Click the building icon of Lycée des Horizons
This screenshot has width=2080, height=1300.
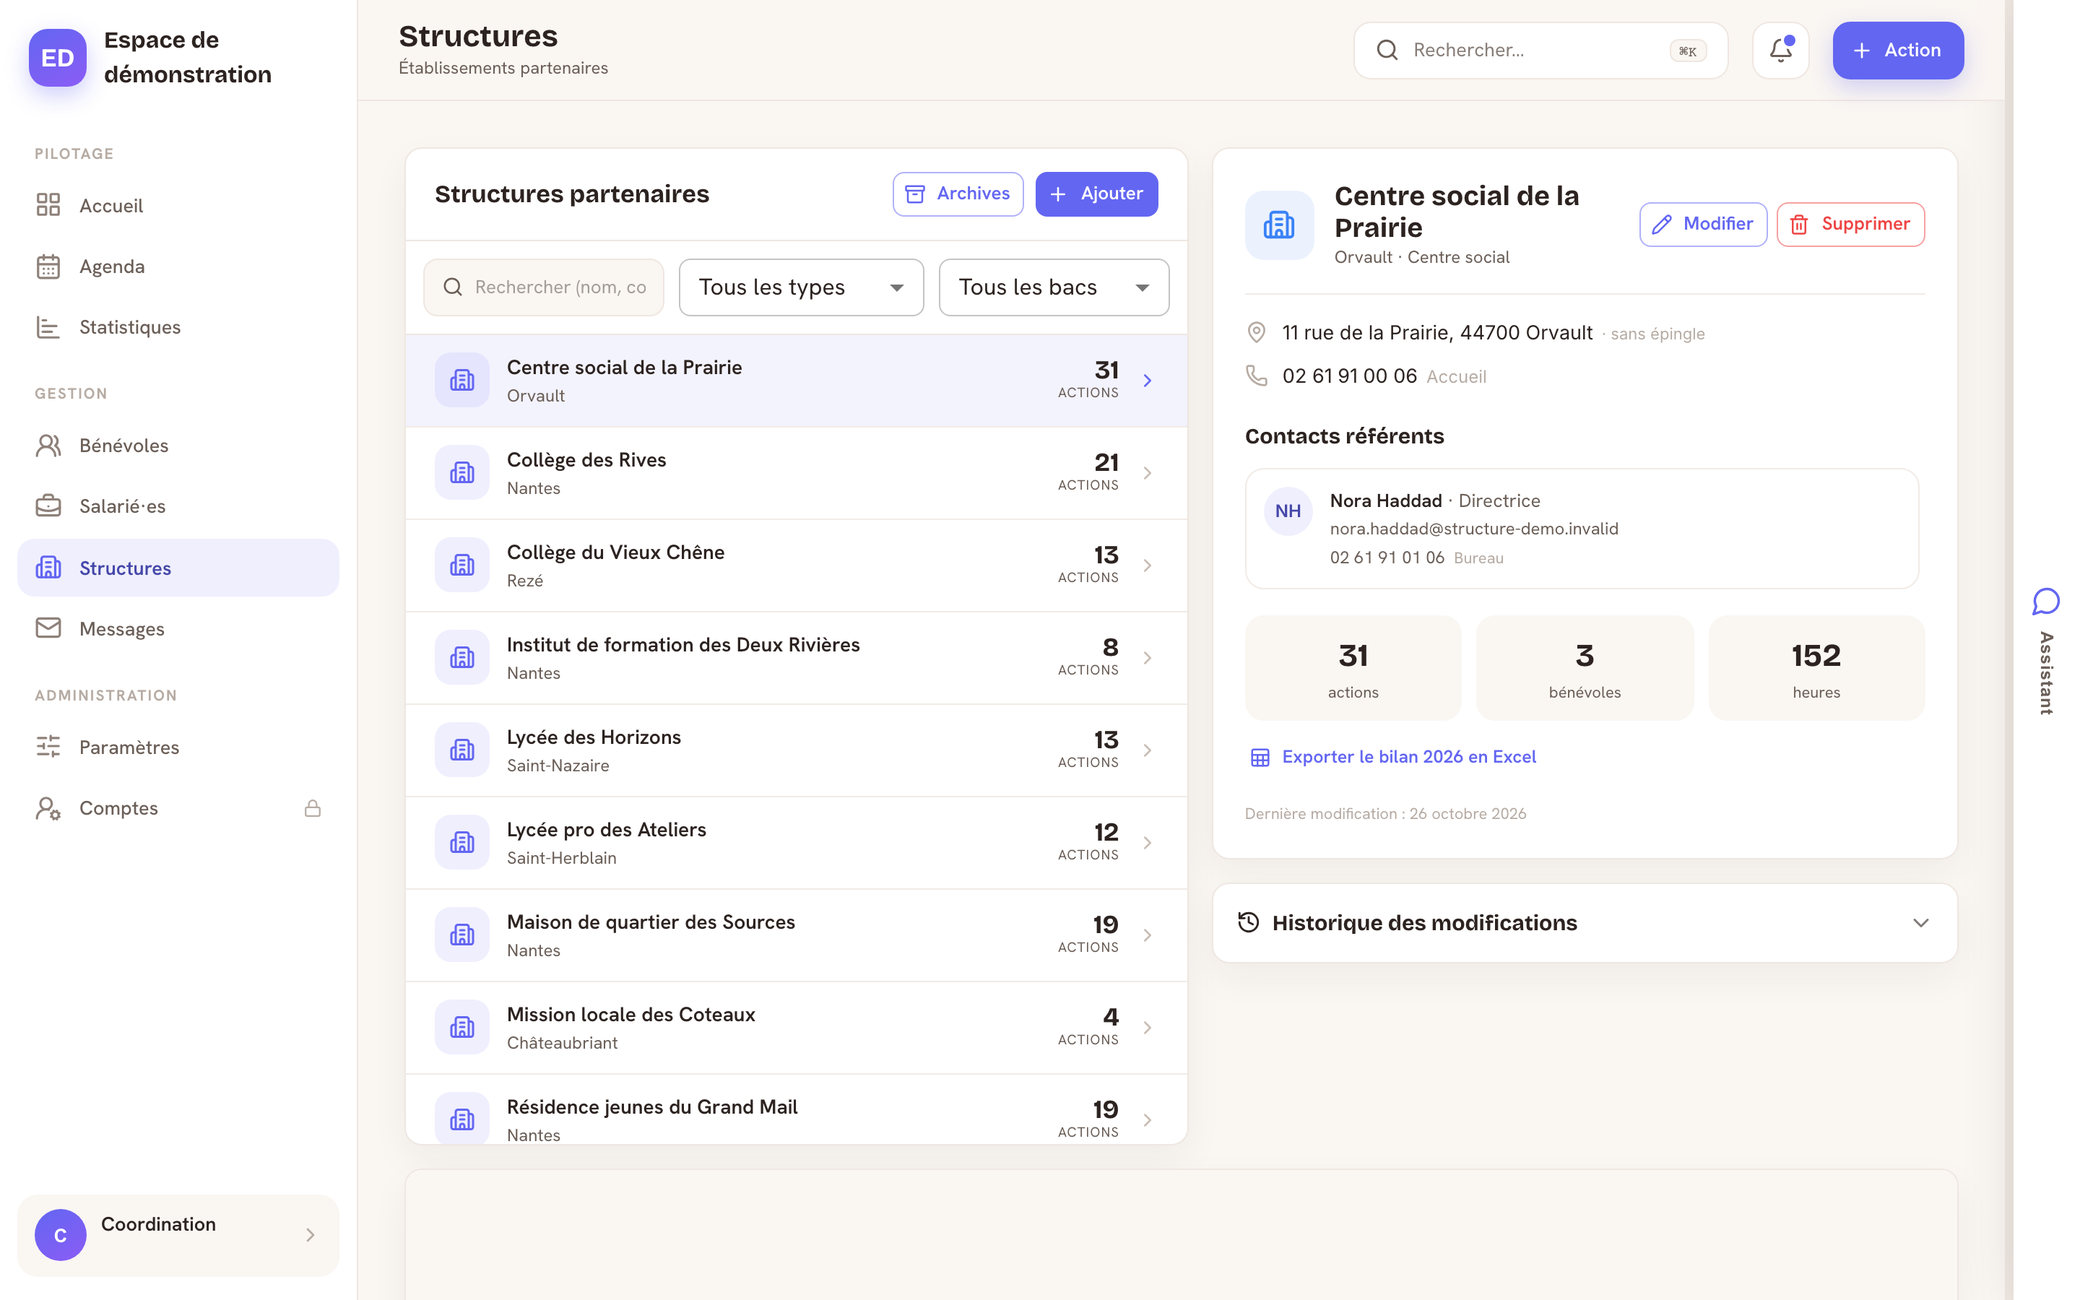462,750
